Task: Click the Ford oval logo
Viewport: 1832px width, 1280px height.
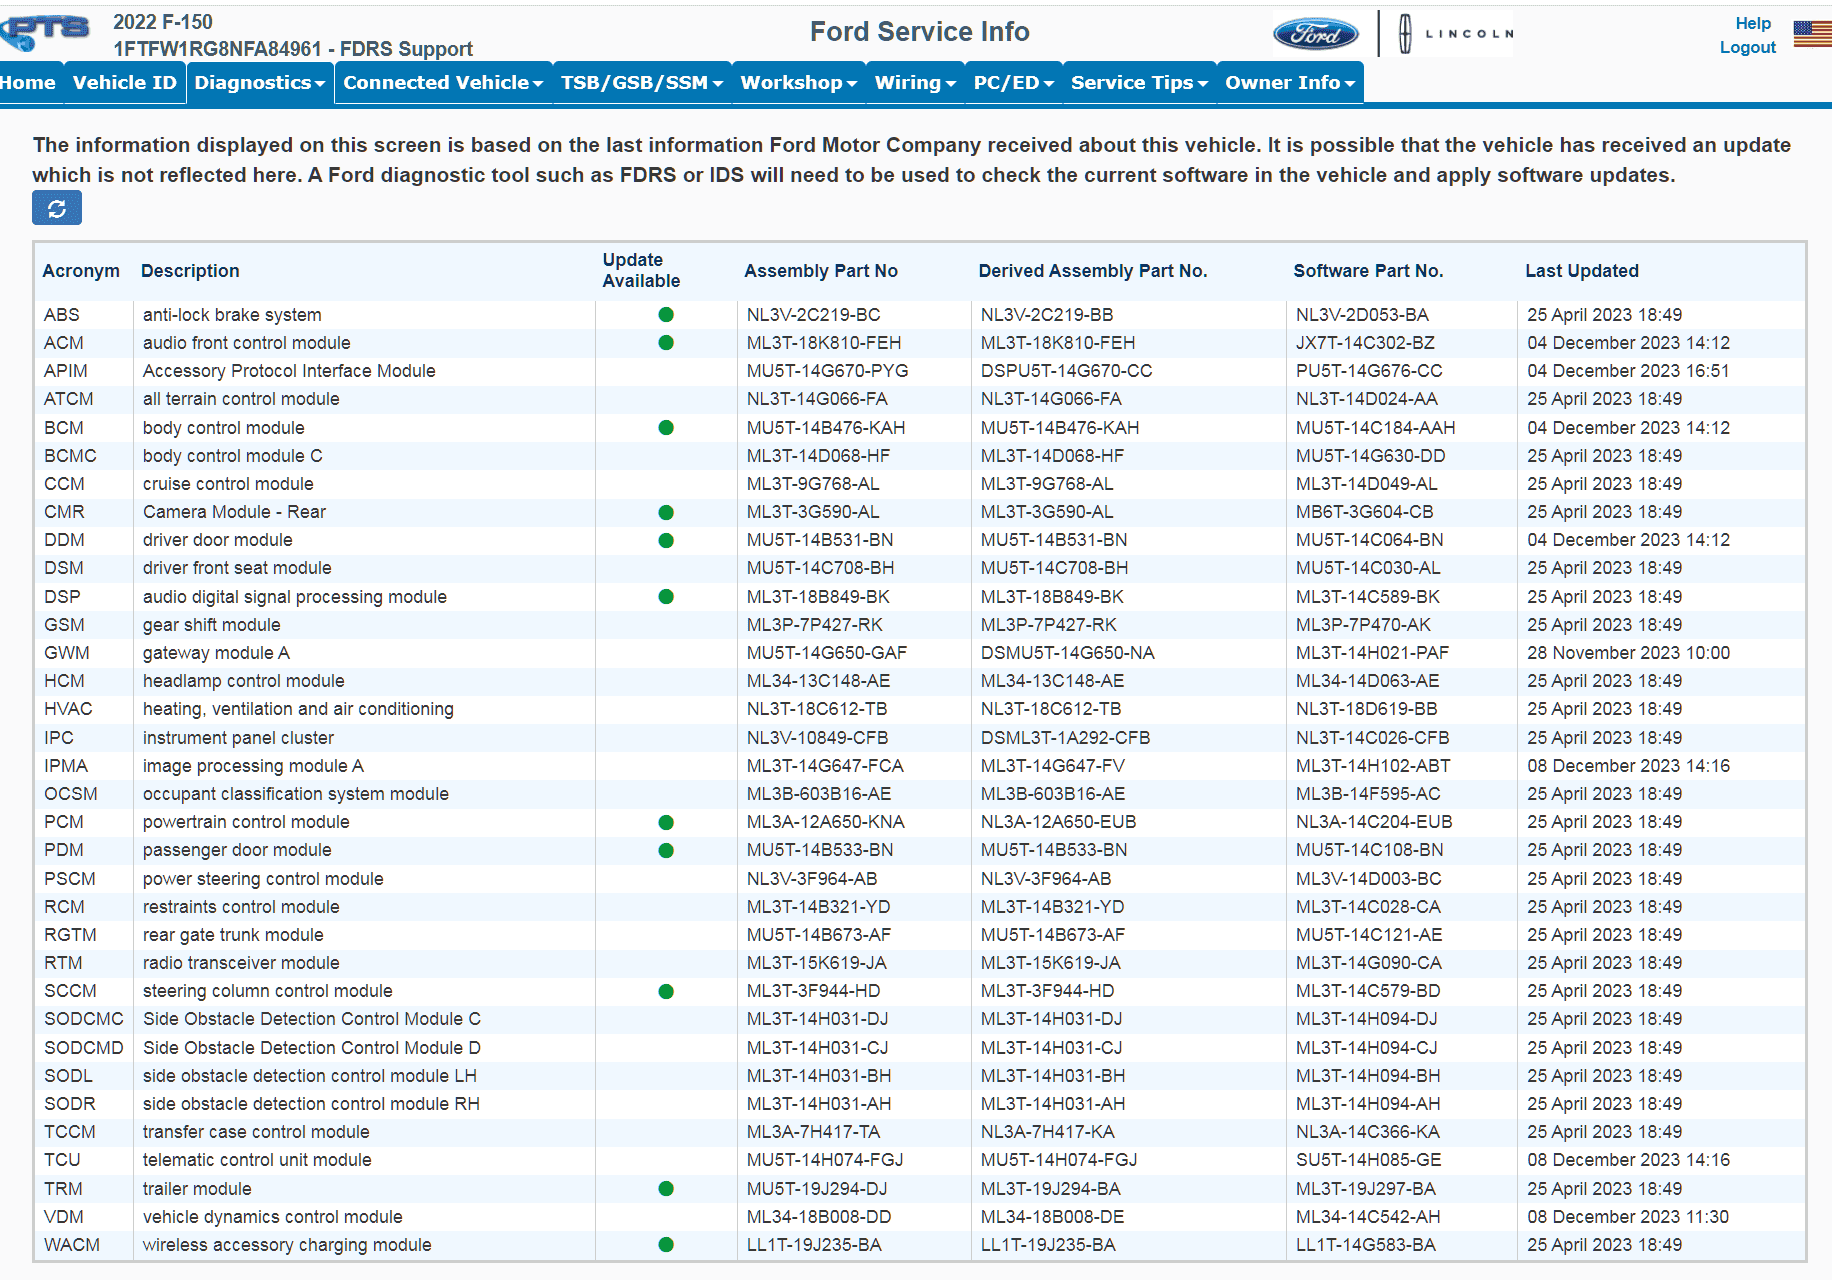Action: coord(1315,34)
